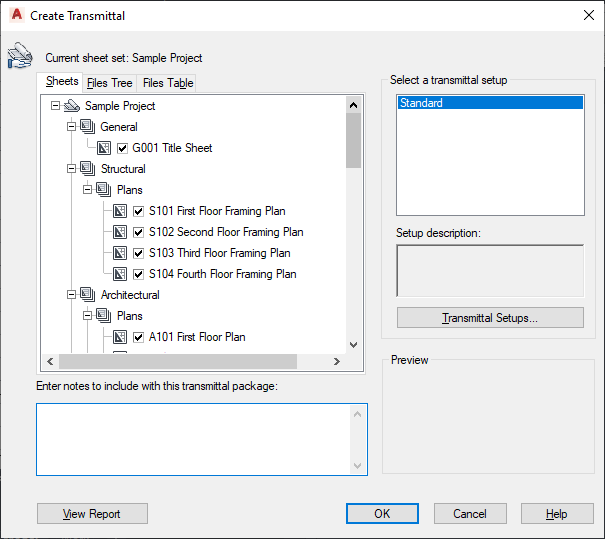Click inside the transmittal notes text box

(195, 438)
